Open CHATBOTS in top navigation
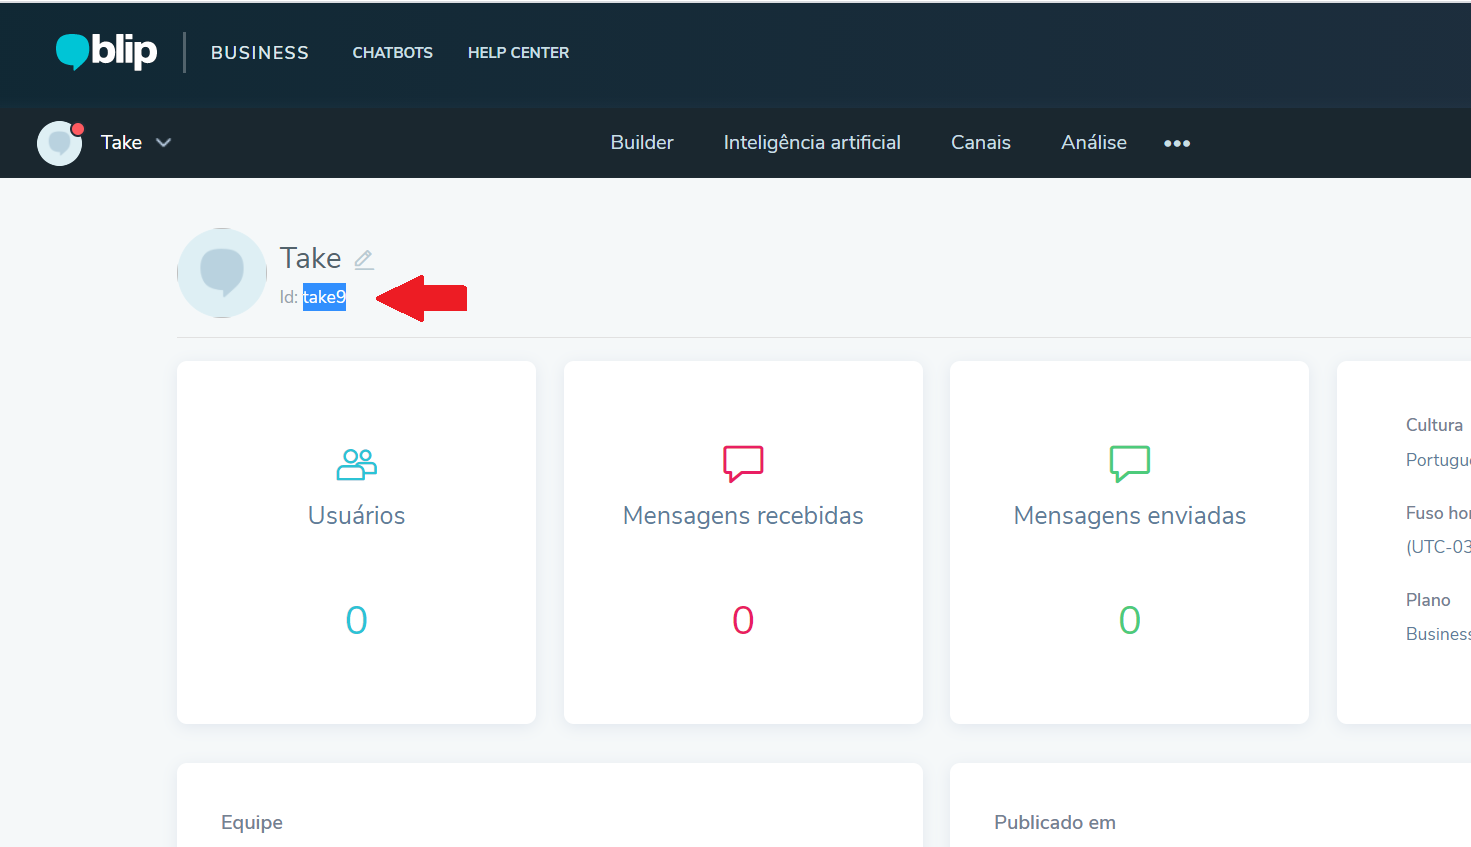This screenshot has width=1471, height=847. (392, 53)
